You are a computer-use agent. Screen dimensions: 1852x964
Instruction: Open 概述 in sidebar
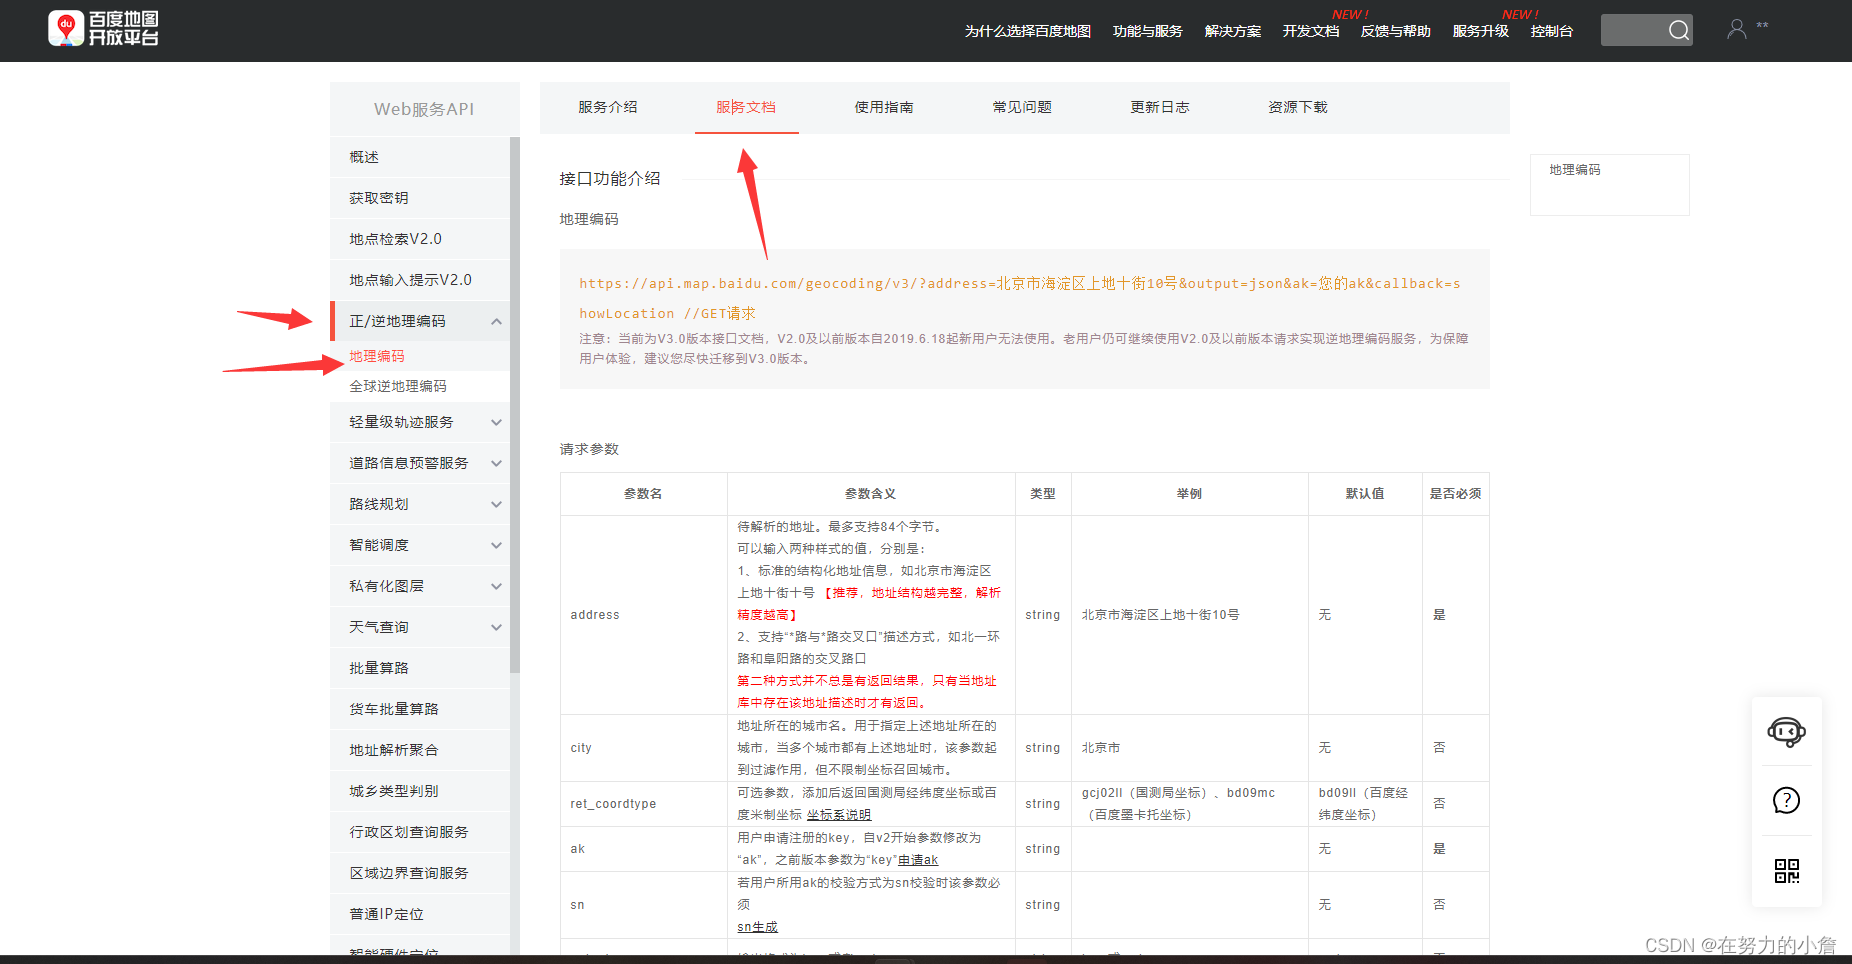click(420, 157)
